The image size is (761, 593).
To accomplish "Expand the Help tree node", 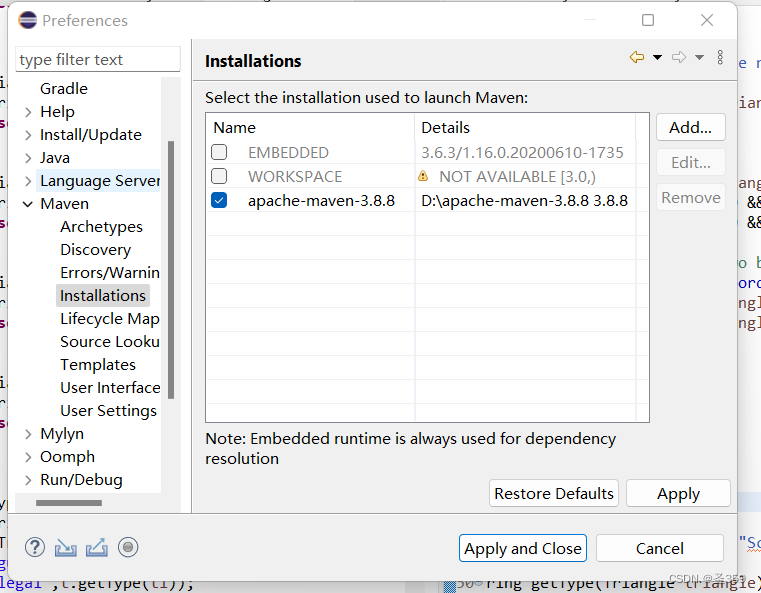I will pos(28,112).
